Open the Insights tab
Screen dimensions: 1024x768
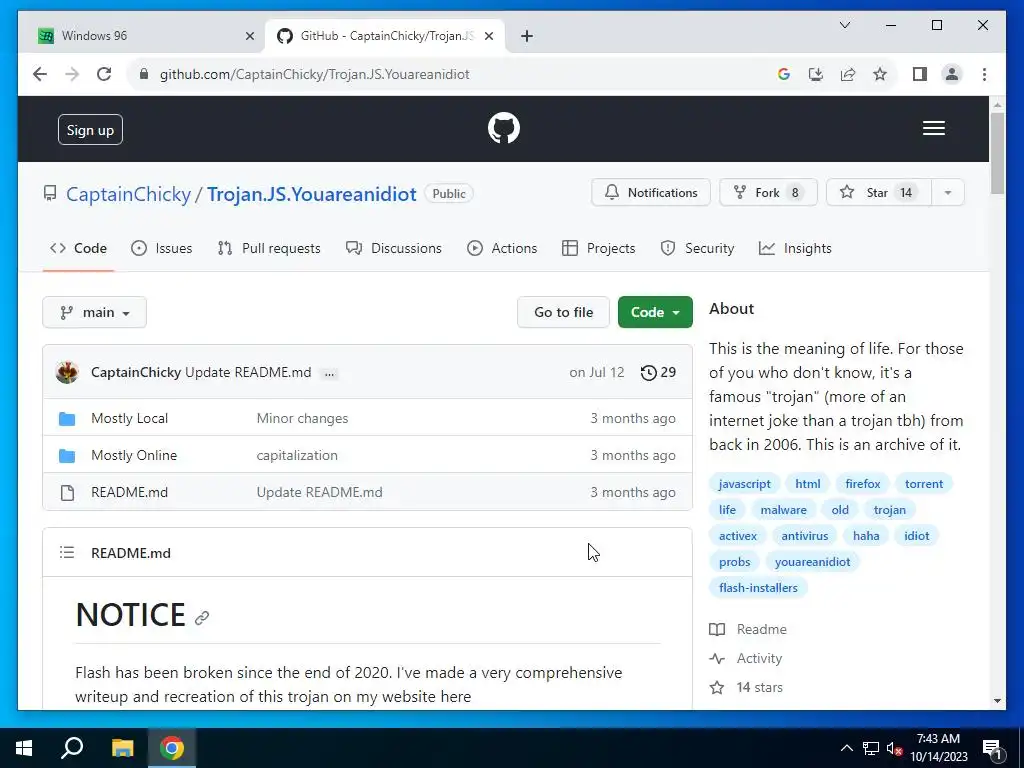(795, 248)
